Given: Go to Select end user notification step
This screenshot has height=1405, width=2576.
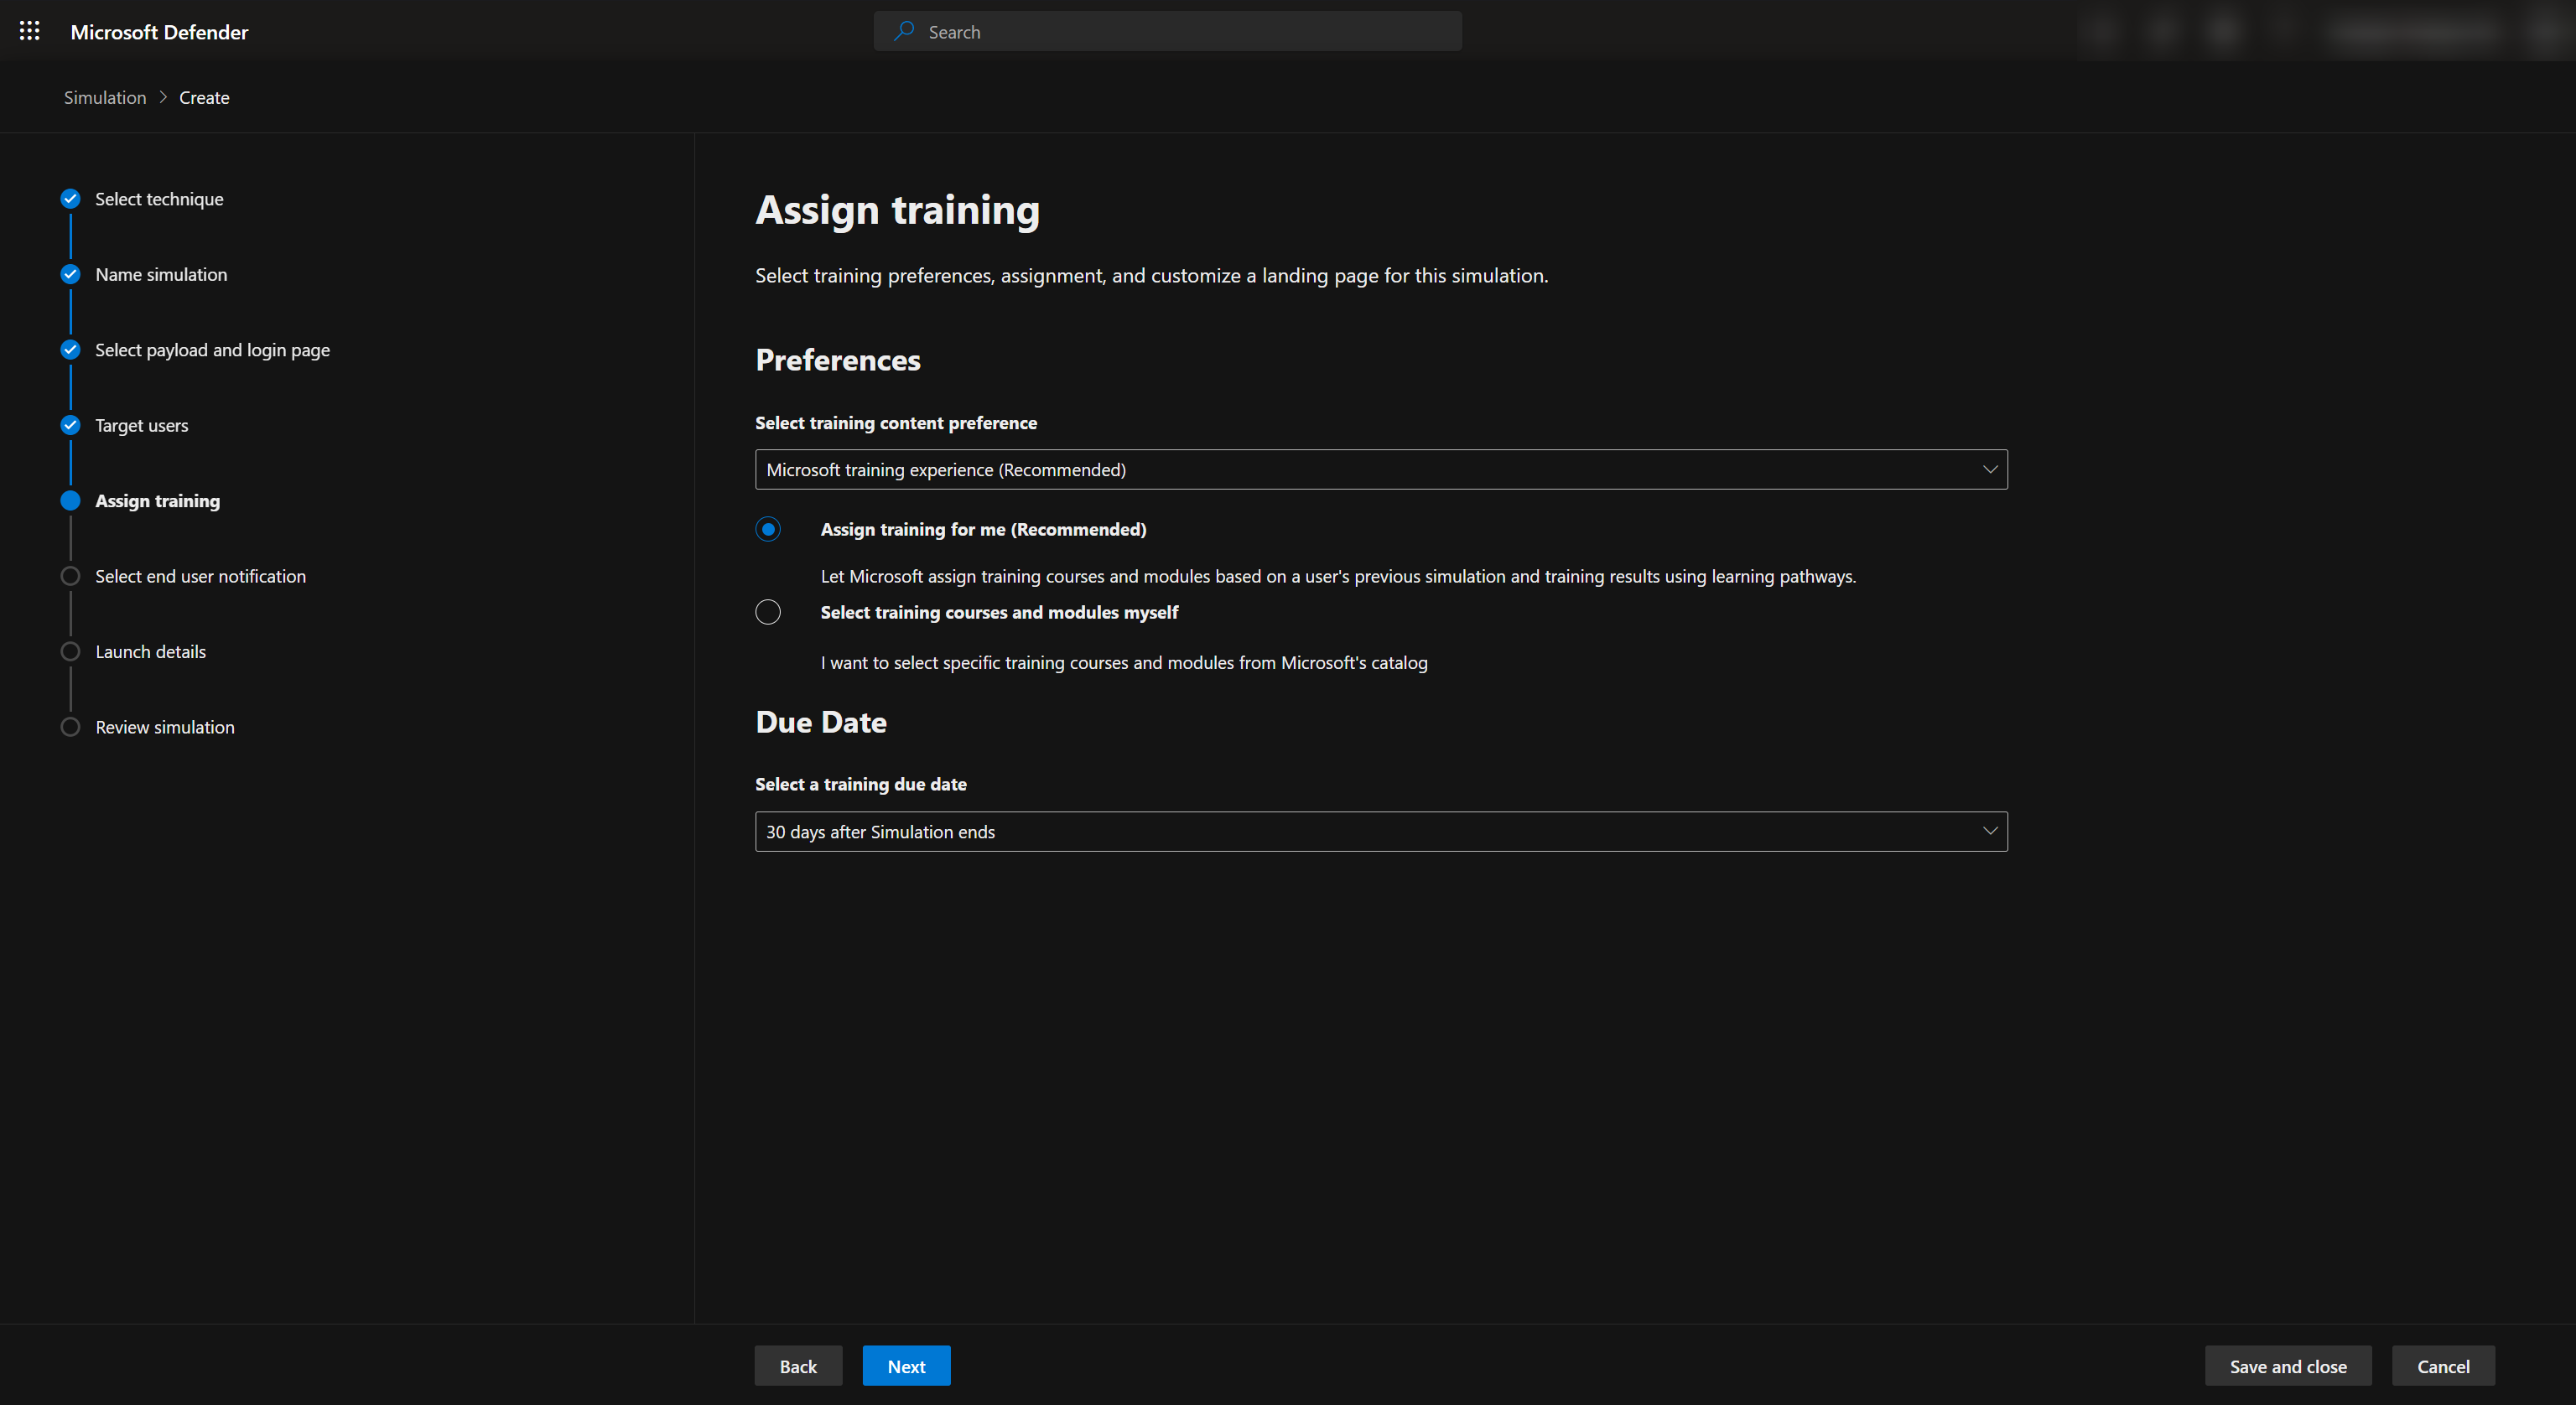Looking at the screenshot, I should 200,576.
